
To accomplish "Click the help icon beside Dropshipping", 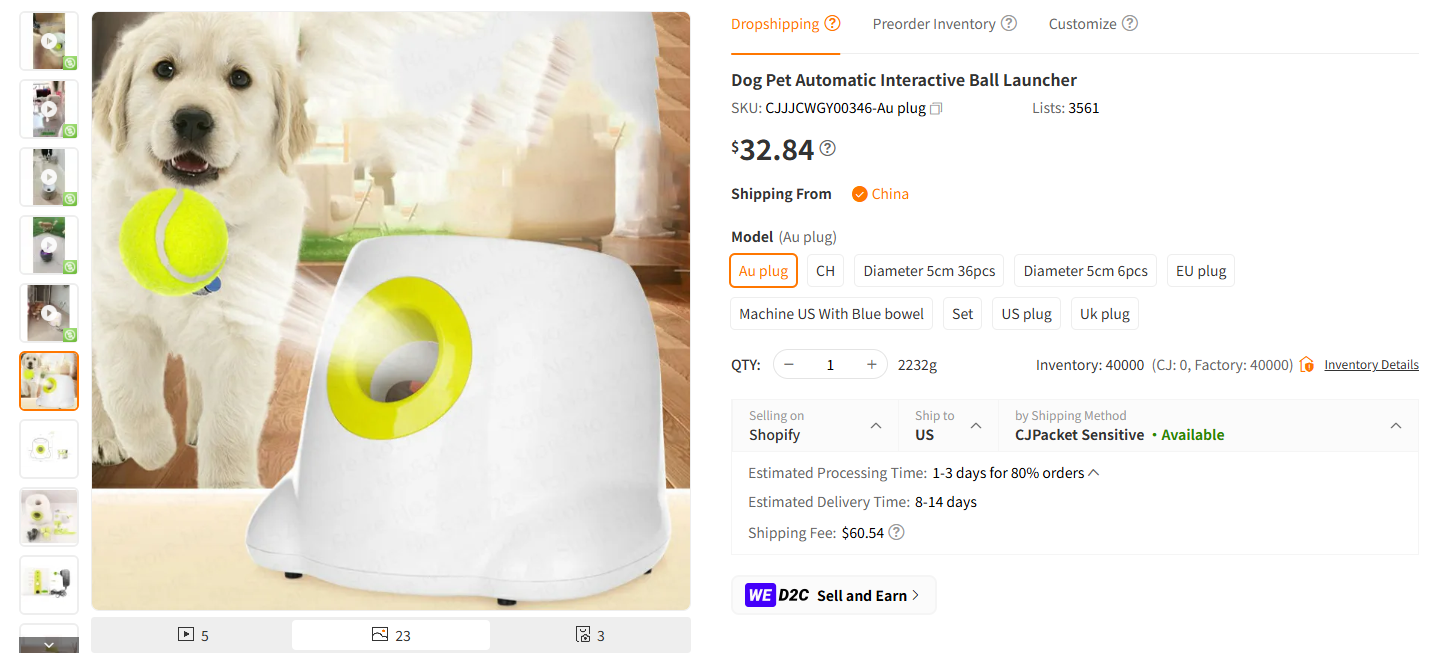I will pyautogui.click(x=832, y=23).
